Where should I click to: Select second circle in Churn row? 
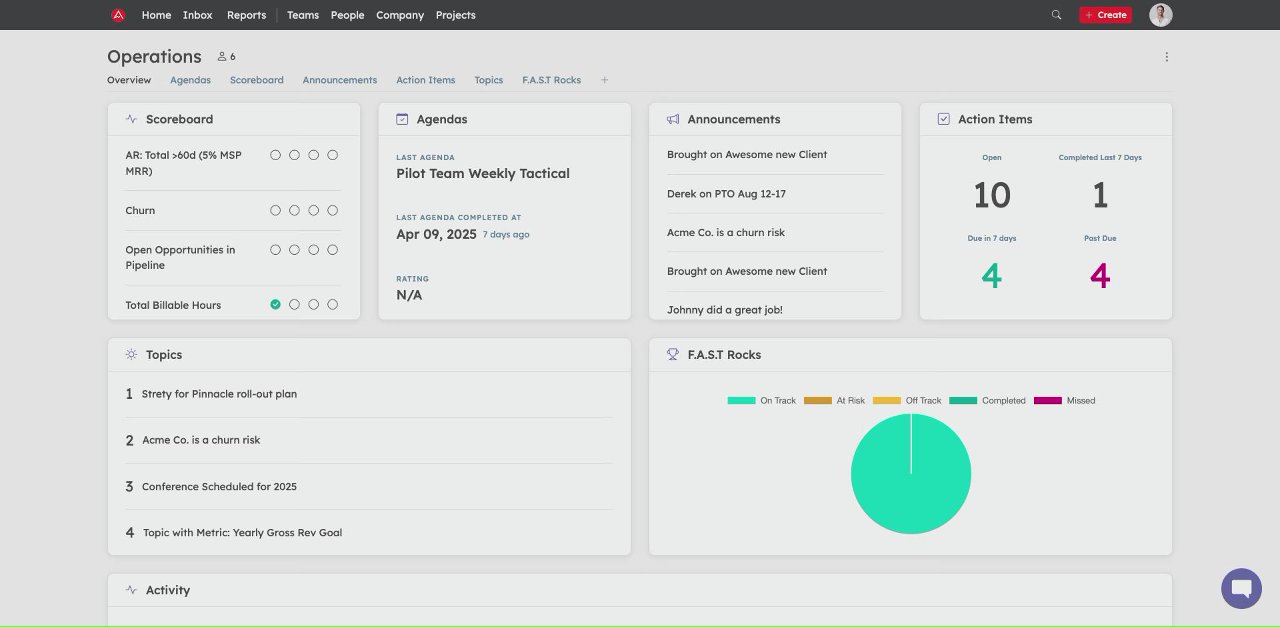point(294,211)
